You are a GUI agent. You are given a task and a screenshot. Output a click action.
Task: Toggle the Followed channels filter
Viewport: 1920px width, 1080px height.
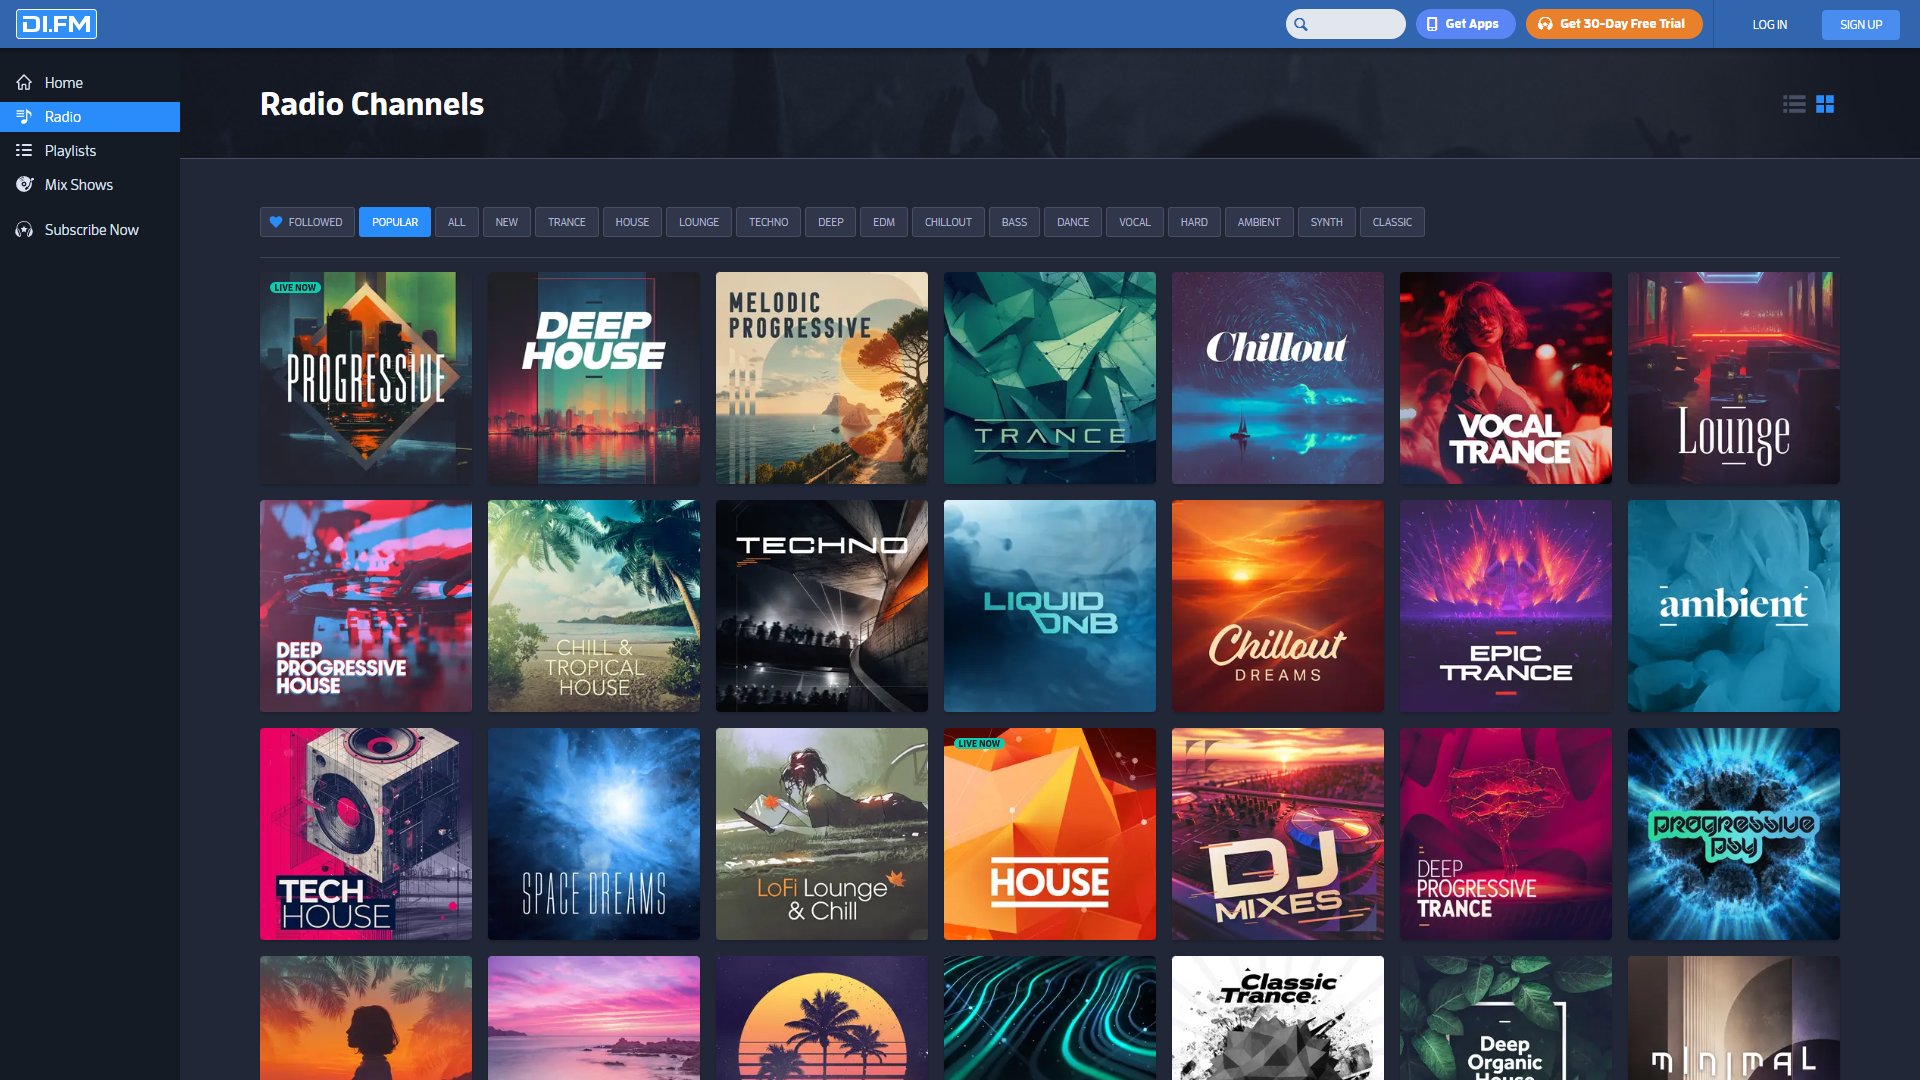tap(306, 222)
